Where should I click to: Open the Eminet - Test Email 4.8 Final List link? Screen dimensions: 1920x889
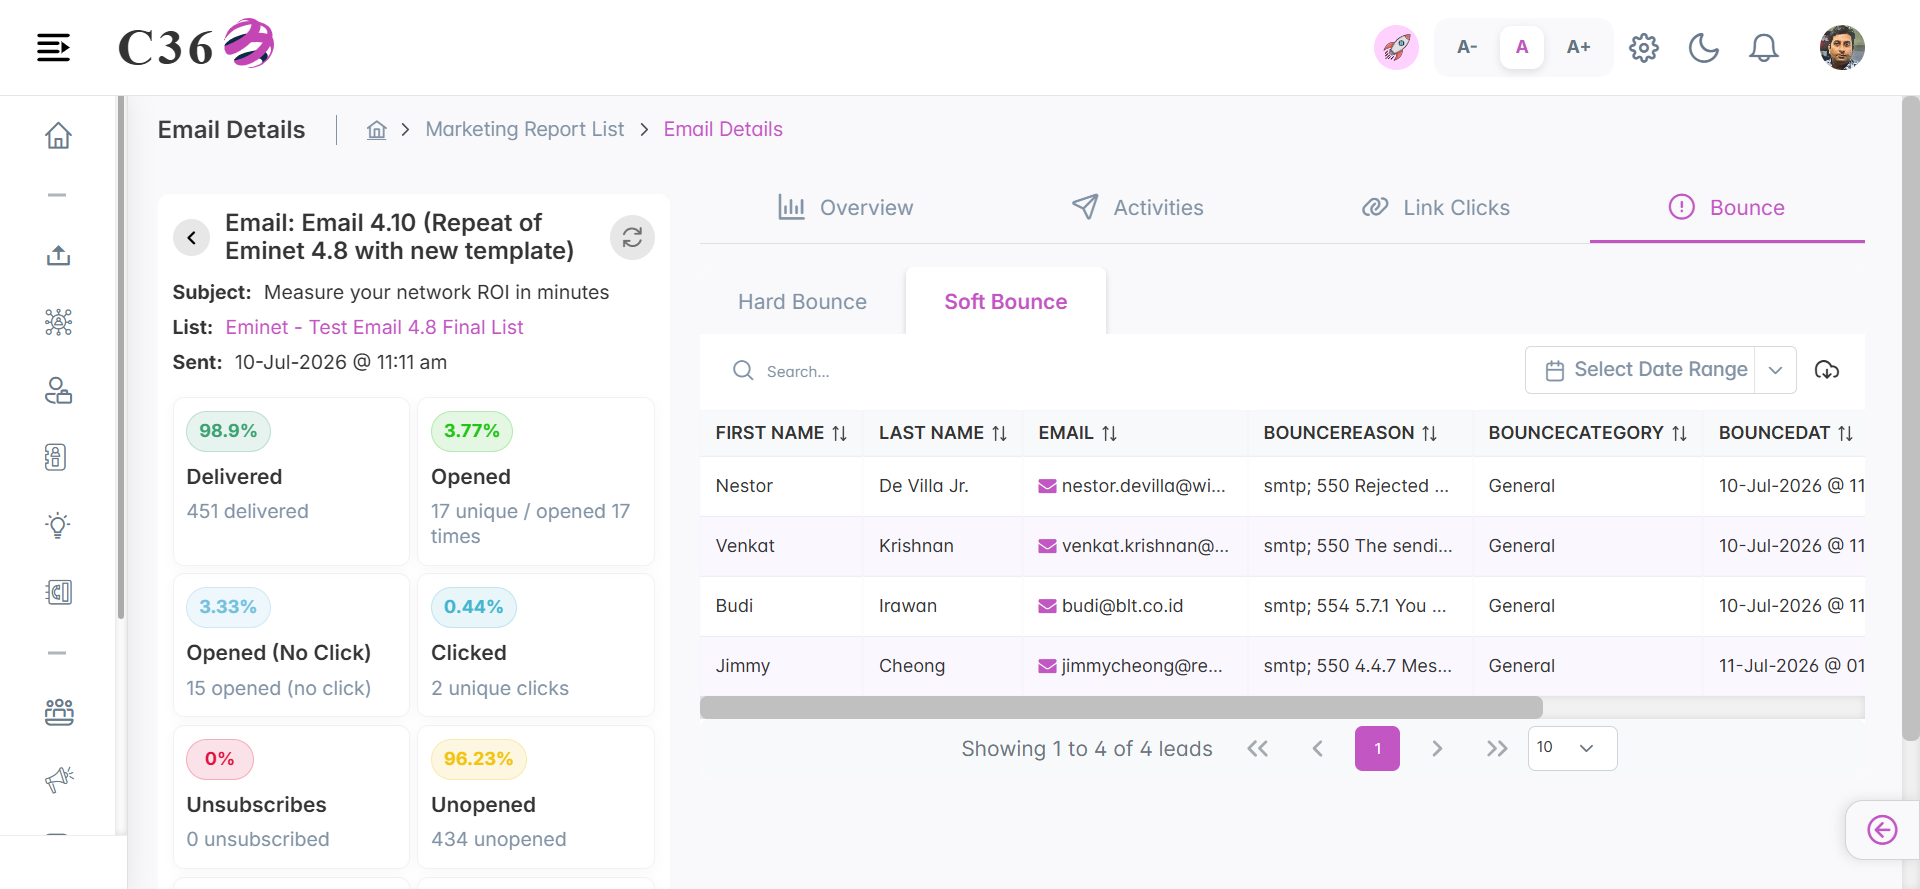tap(374, 327)
